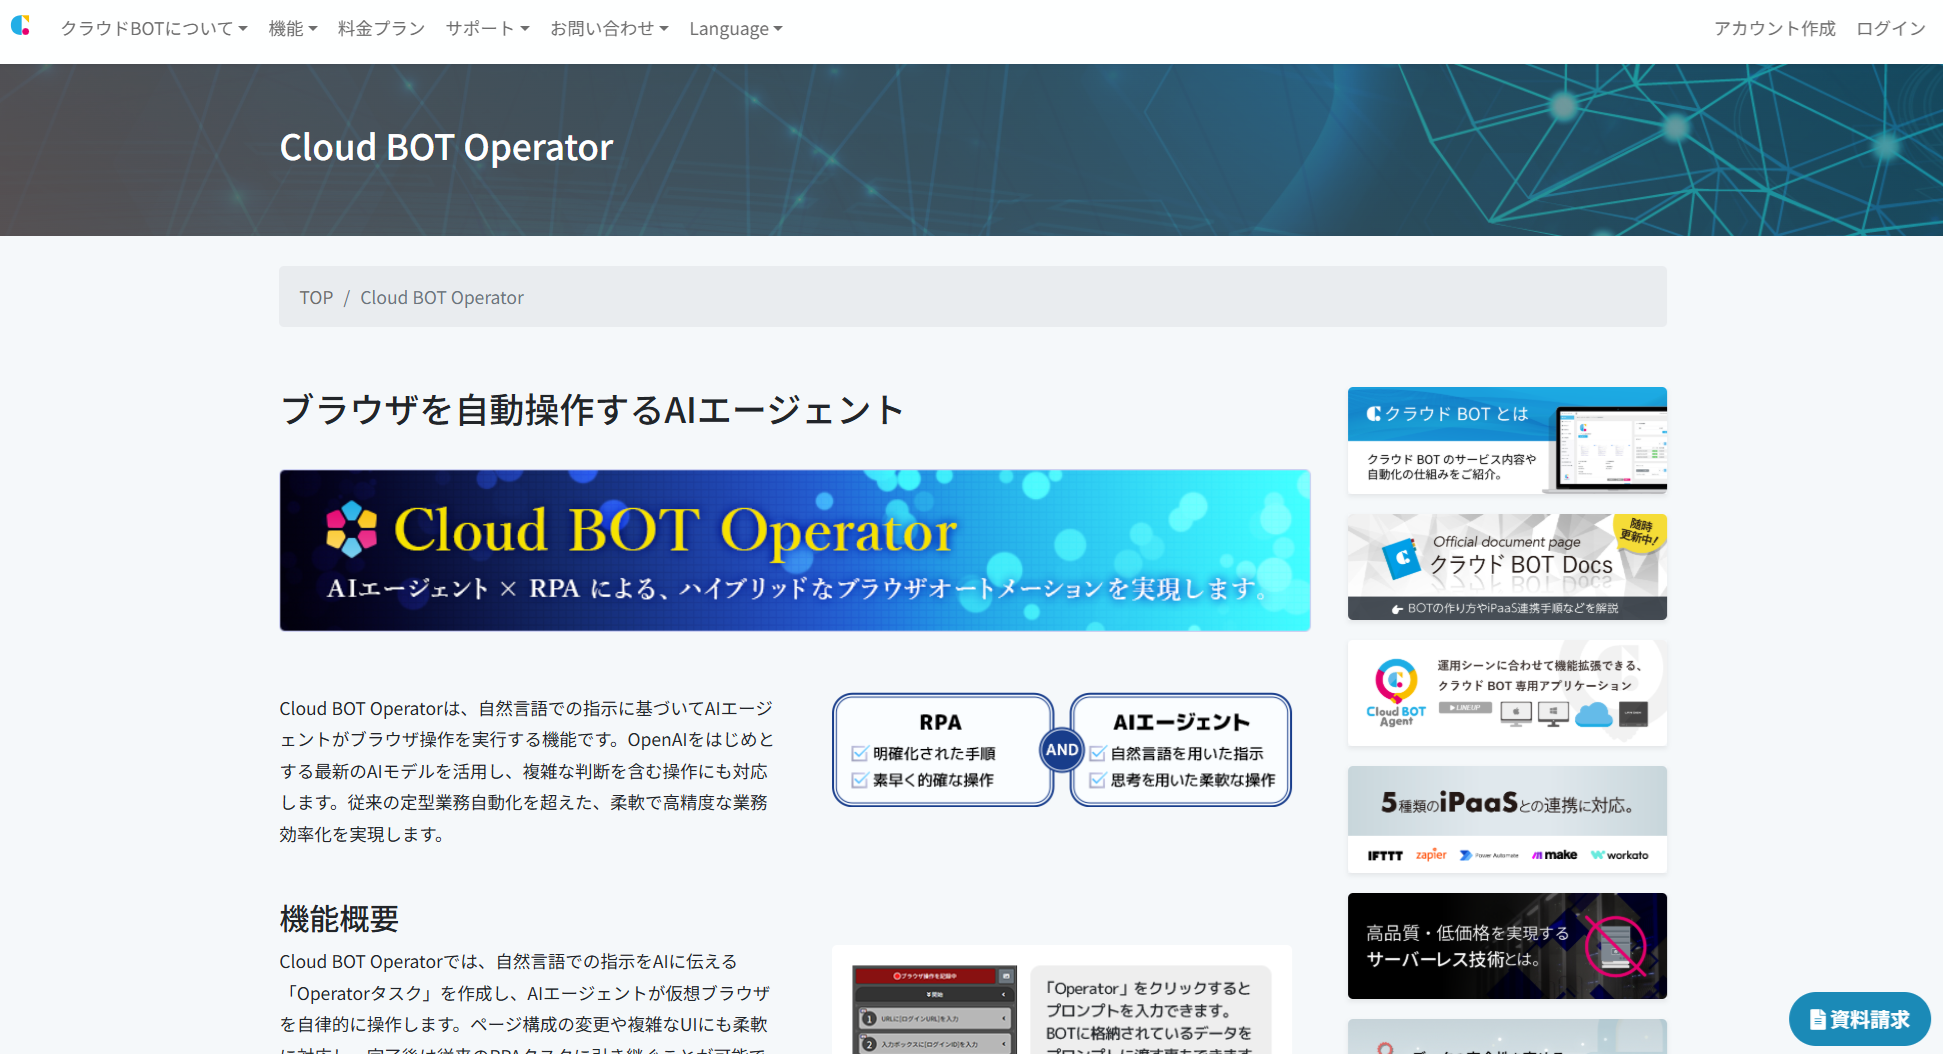This screenshot has width=1943, height=1054.
Task: Click the make logo in iPaaS banner
Action: [x=1554, y=855]
